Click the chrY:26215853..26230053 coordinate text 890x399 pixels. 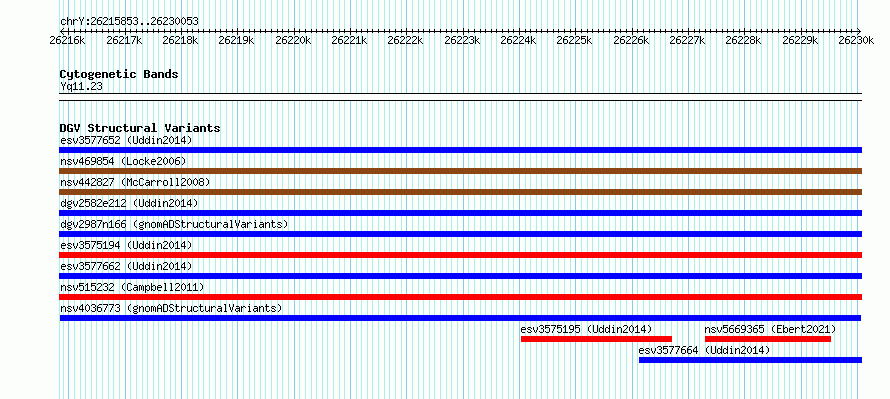coord(129,22)
